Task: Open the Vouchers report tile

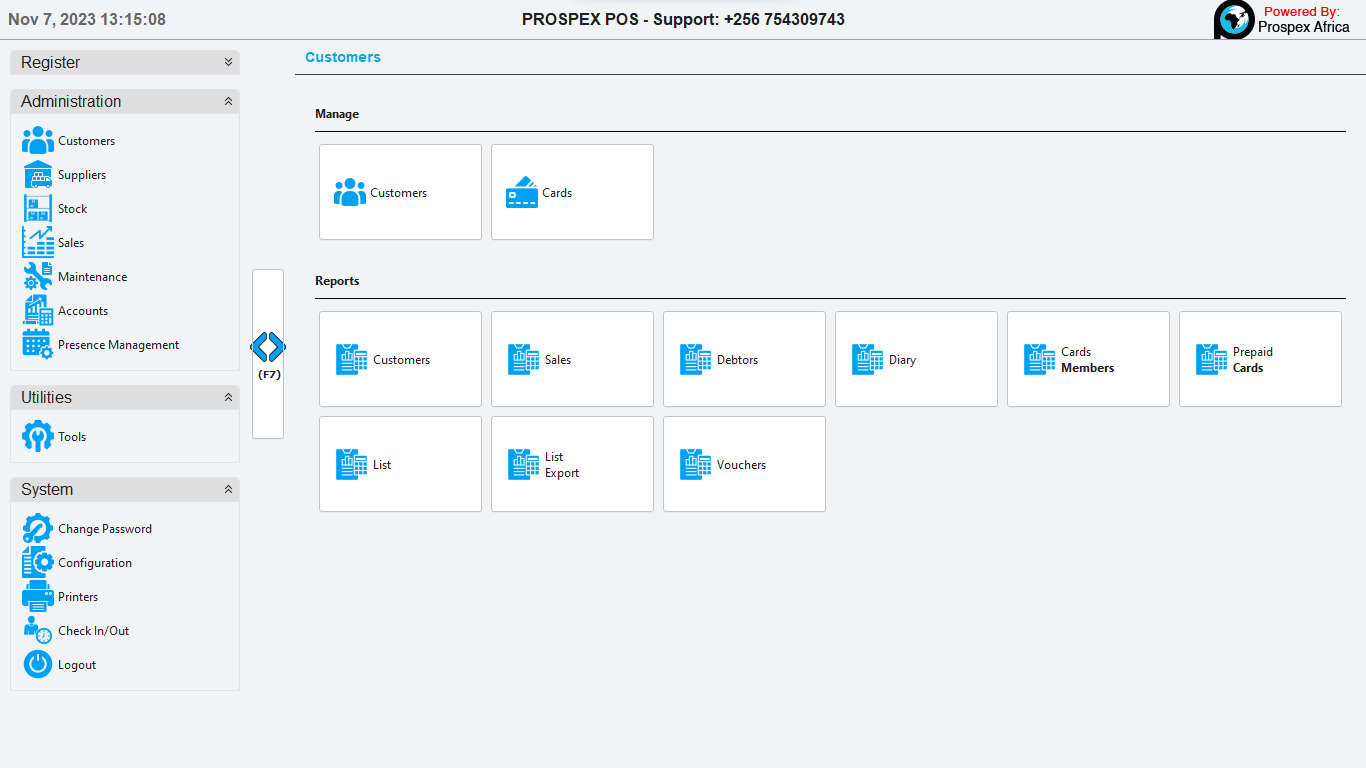Action: pos(744,464)
